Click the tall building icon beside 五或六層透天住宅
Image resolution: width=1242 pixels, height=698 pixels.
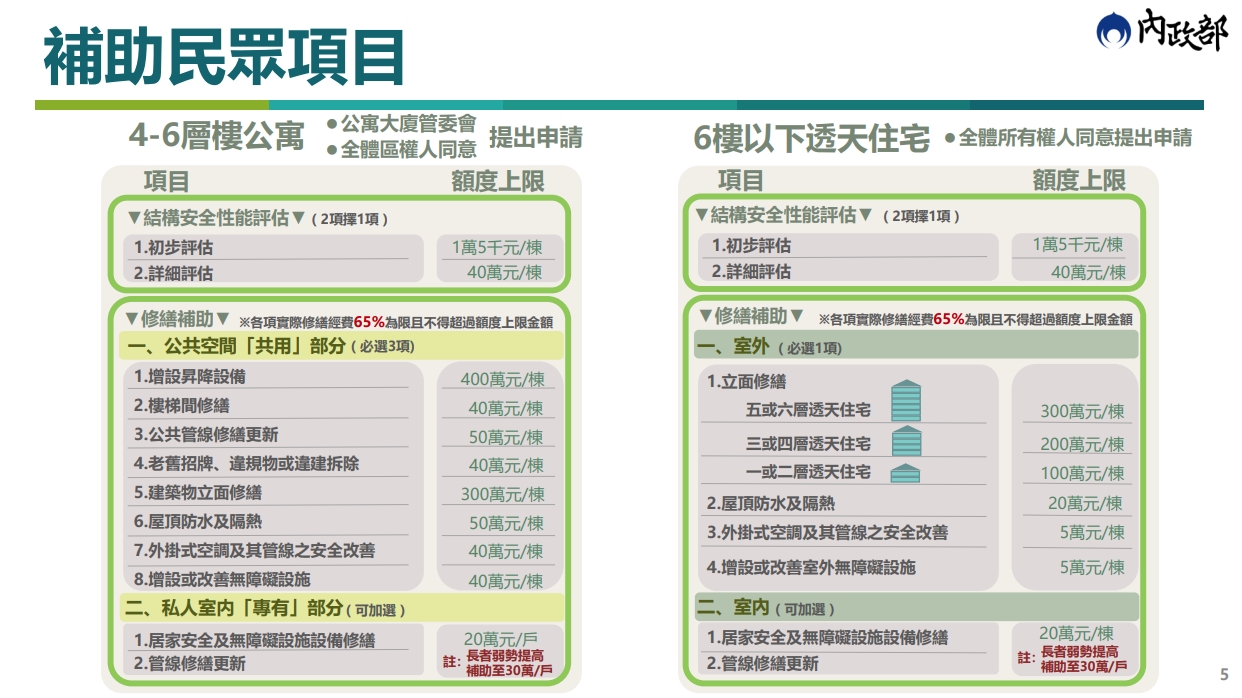(905, 401)
